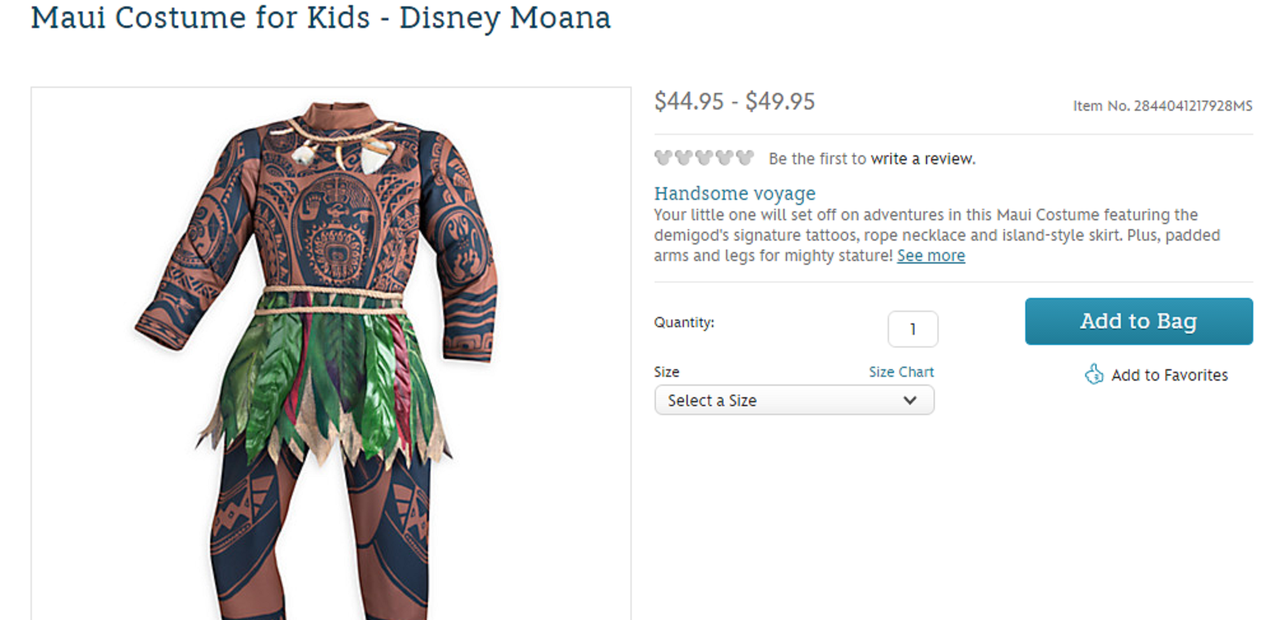
Task: Click the fourth Mickey rating icon
Action: point(724,158)
